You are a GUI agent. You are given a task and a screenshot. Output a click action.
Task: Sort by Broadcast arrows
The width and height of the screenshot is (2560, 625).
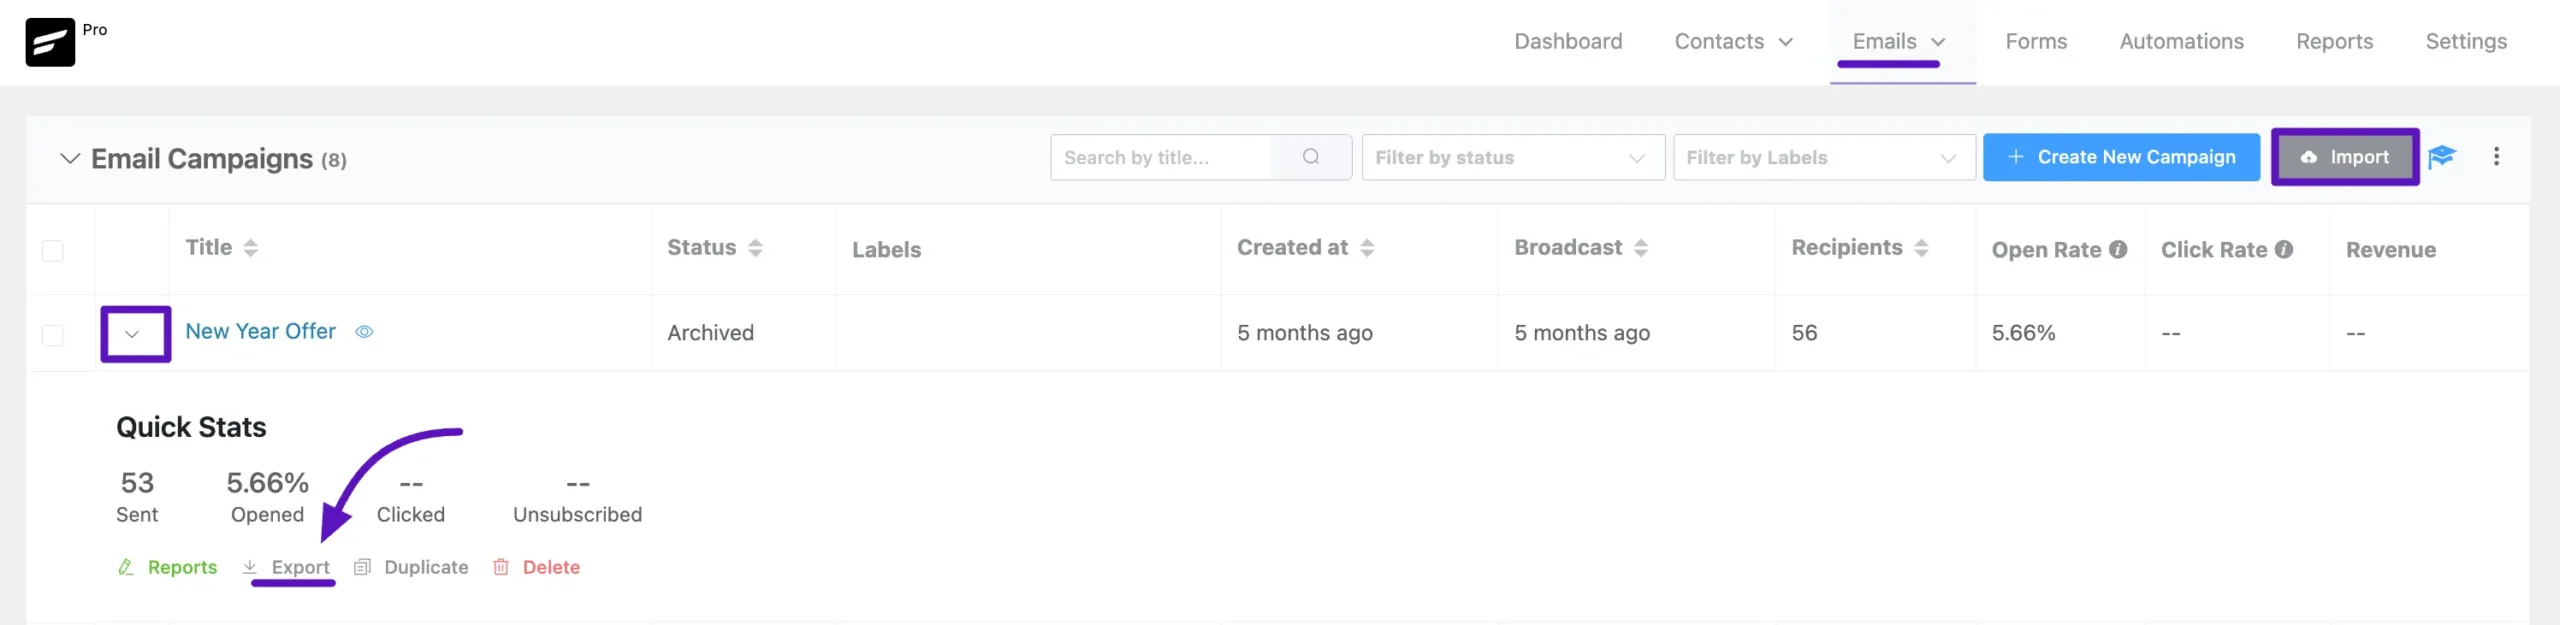click(1641, 248)
